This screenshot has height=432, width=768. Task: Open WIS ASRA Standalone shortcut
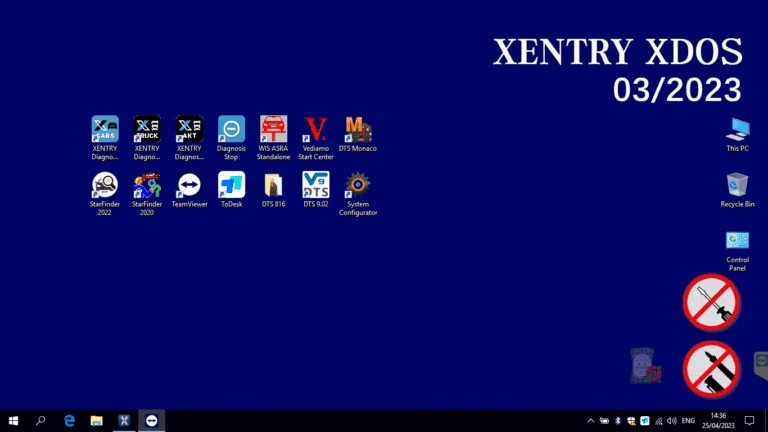point(273,130)
